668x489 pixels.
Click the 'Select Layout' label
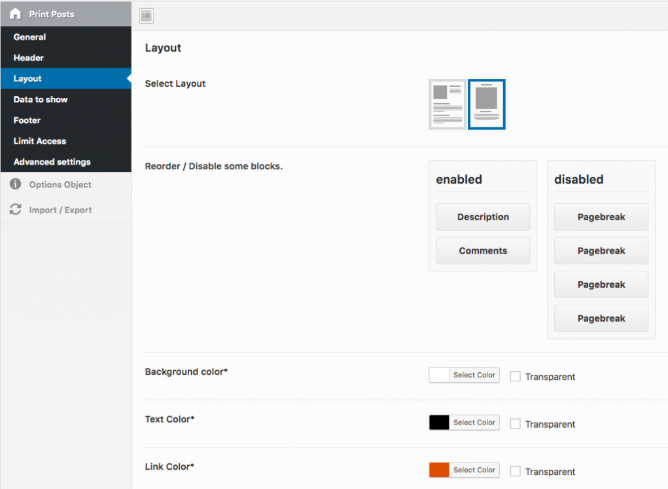(175, 84)
